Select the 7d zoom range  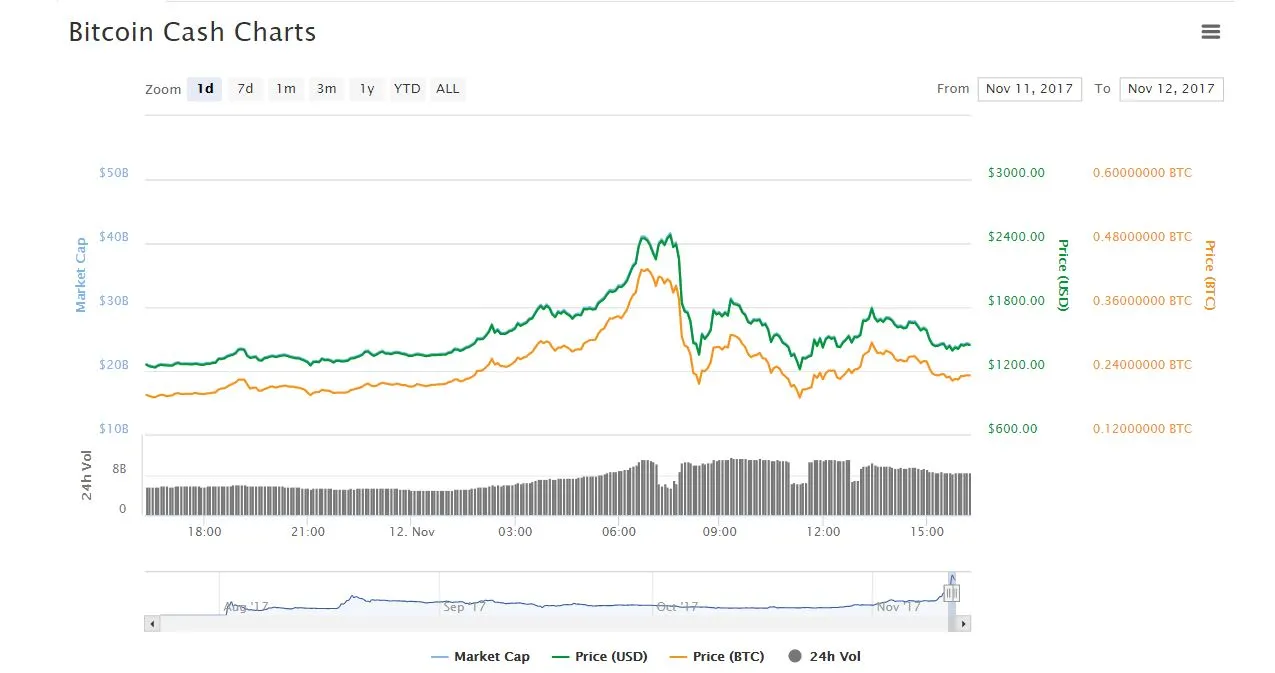[245, 89]
